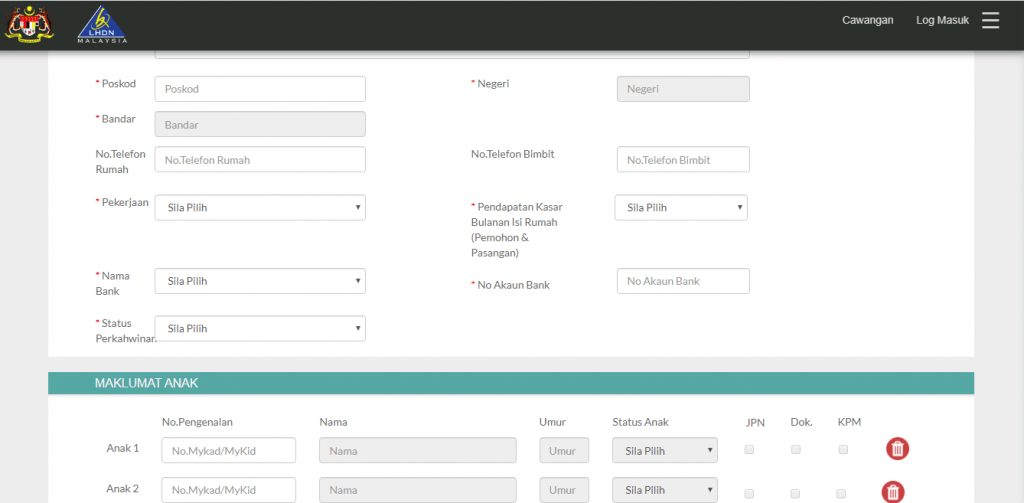The width and height of the screenshot is (1024, 503).
Task: Click the Bandar field
Action: pyautogui.click(x=260, y=124)
